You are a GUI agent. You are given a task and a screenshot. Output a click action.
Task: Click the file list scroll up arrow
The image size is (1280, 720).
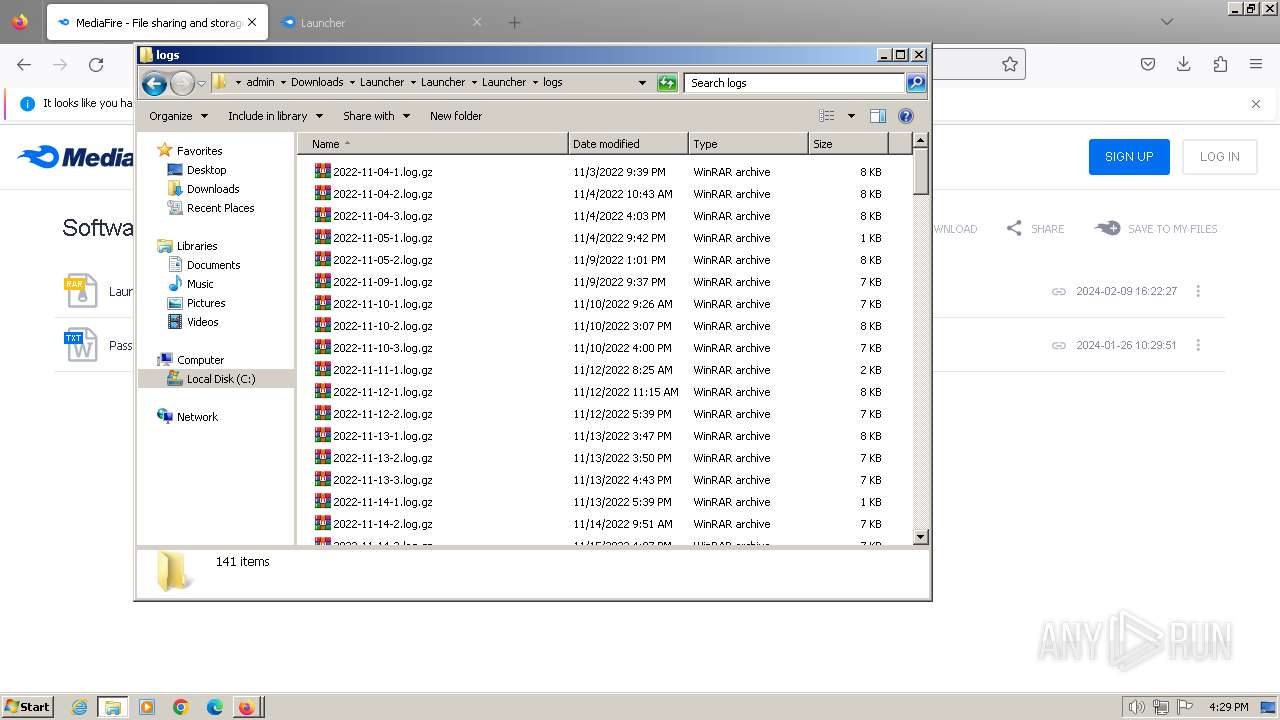[921, 143]
